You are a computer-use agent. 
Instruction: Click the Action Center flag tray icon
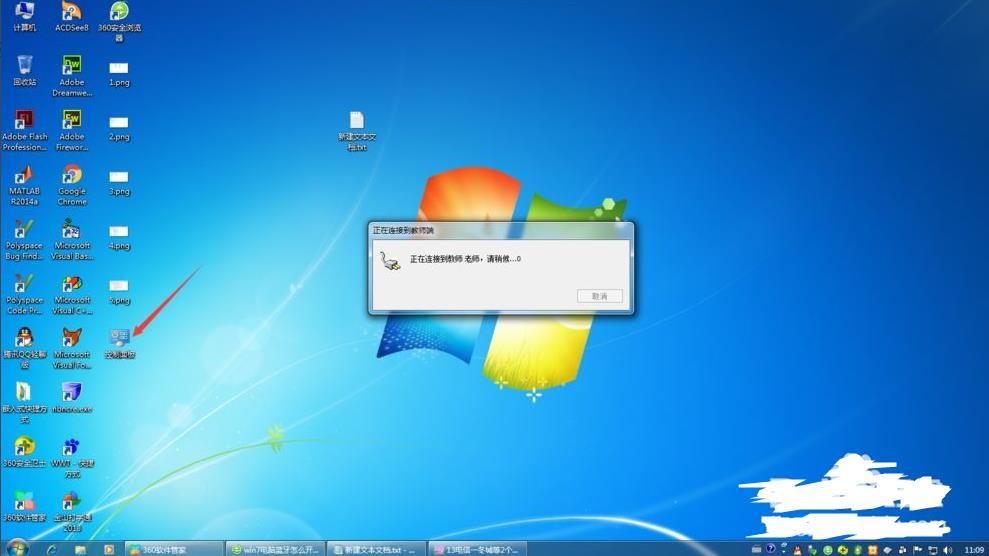click(918, 550)
